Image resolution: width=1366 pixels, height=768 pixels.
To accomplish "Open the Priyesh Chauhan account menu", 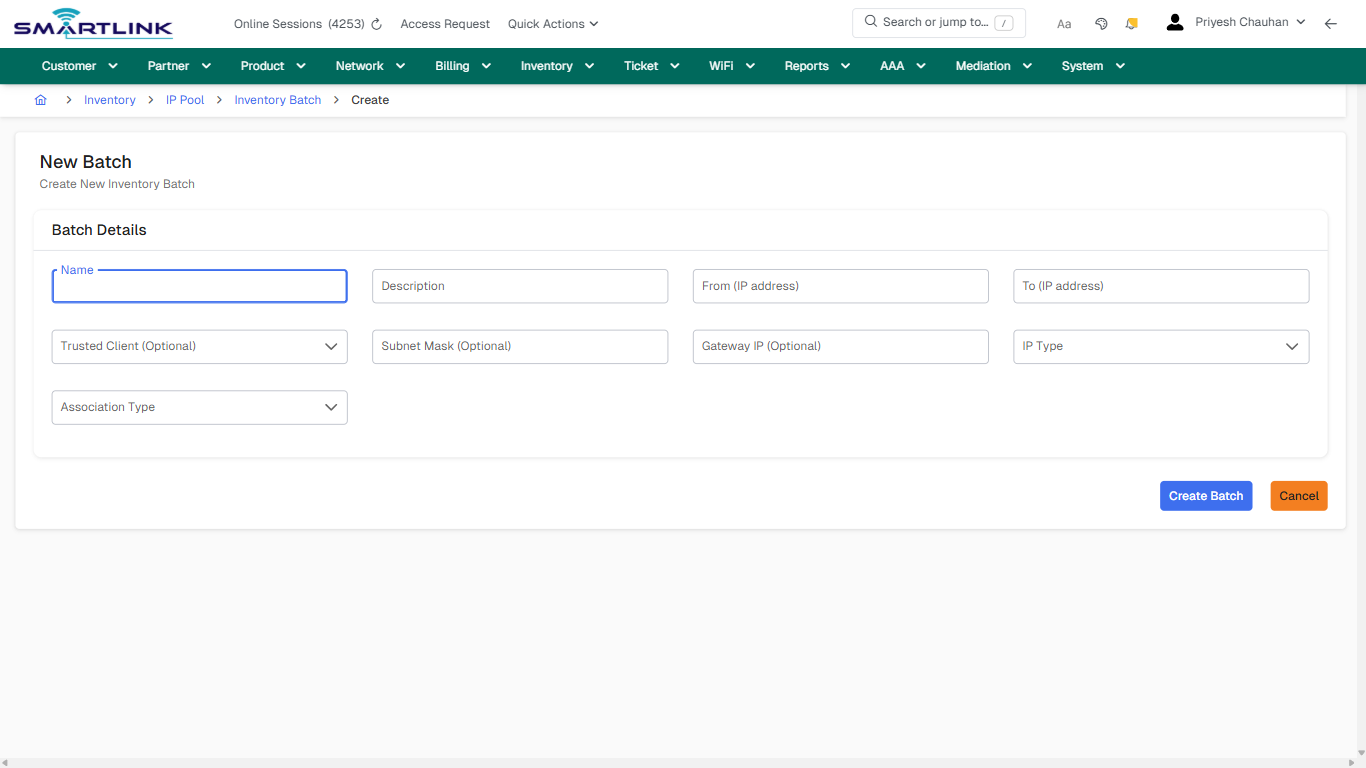I will (1240, 21).
